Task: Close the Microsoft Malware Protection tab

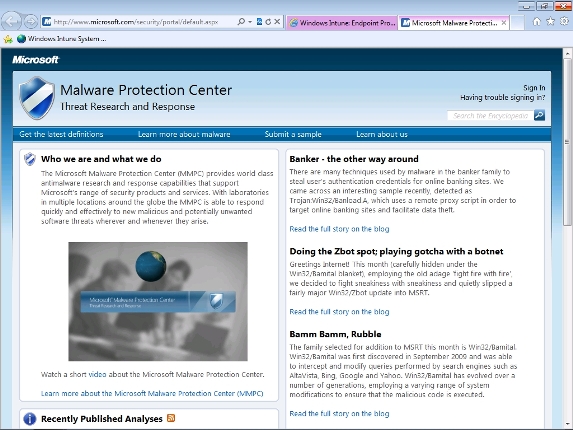Action: [x=504, y=23]
